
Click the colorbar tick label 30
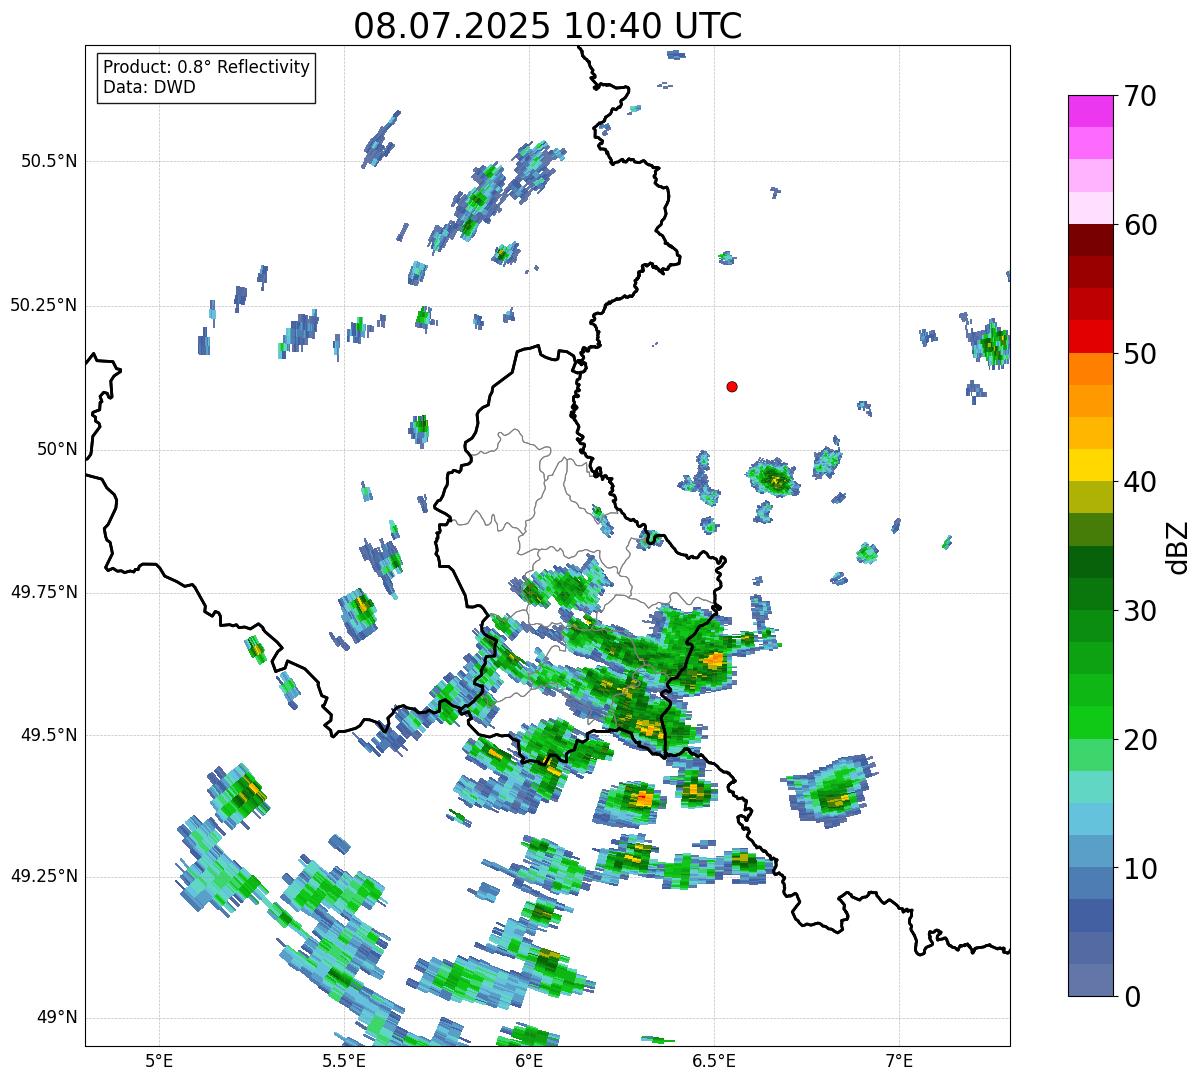(x=1140, y=611)
